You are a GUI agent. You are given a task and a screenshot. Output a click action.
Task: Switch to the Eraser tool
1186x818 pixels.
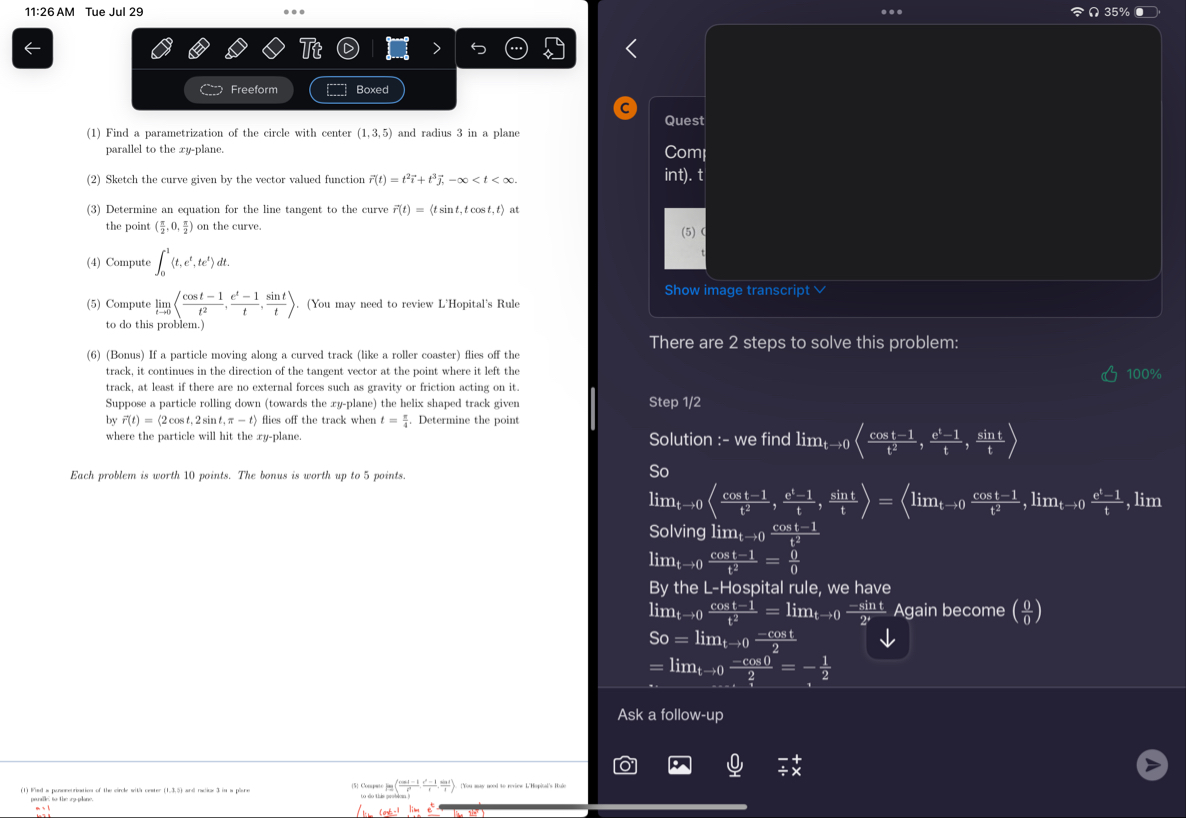273,48
